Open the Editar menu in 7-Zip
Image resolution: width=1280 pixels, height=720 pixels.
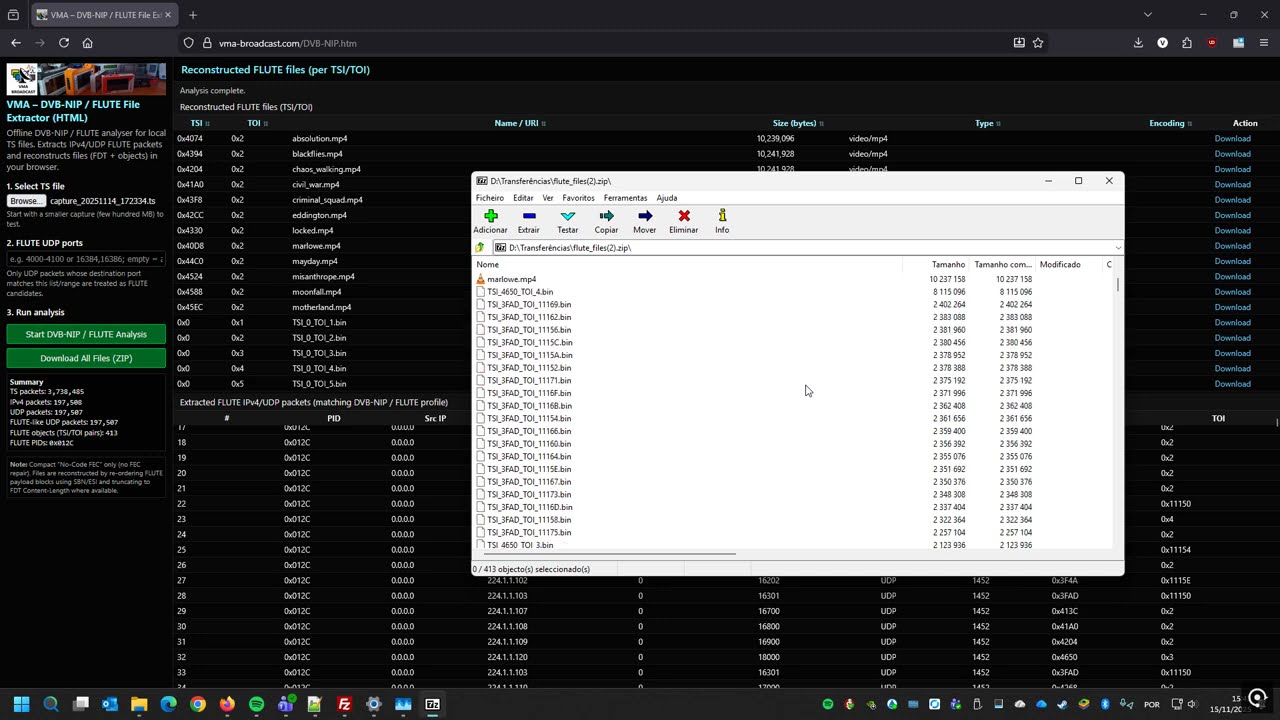523,198
